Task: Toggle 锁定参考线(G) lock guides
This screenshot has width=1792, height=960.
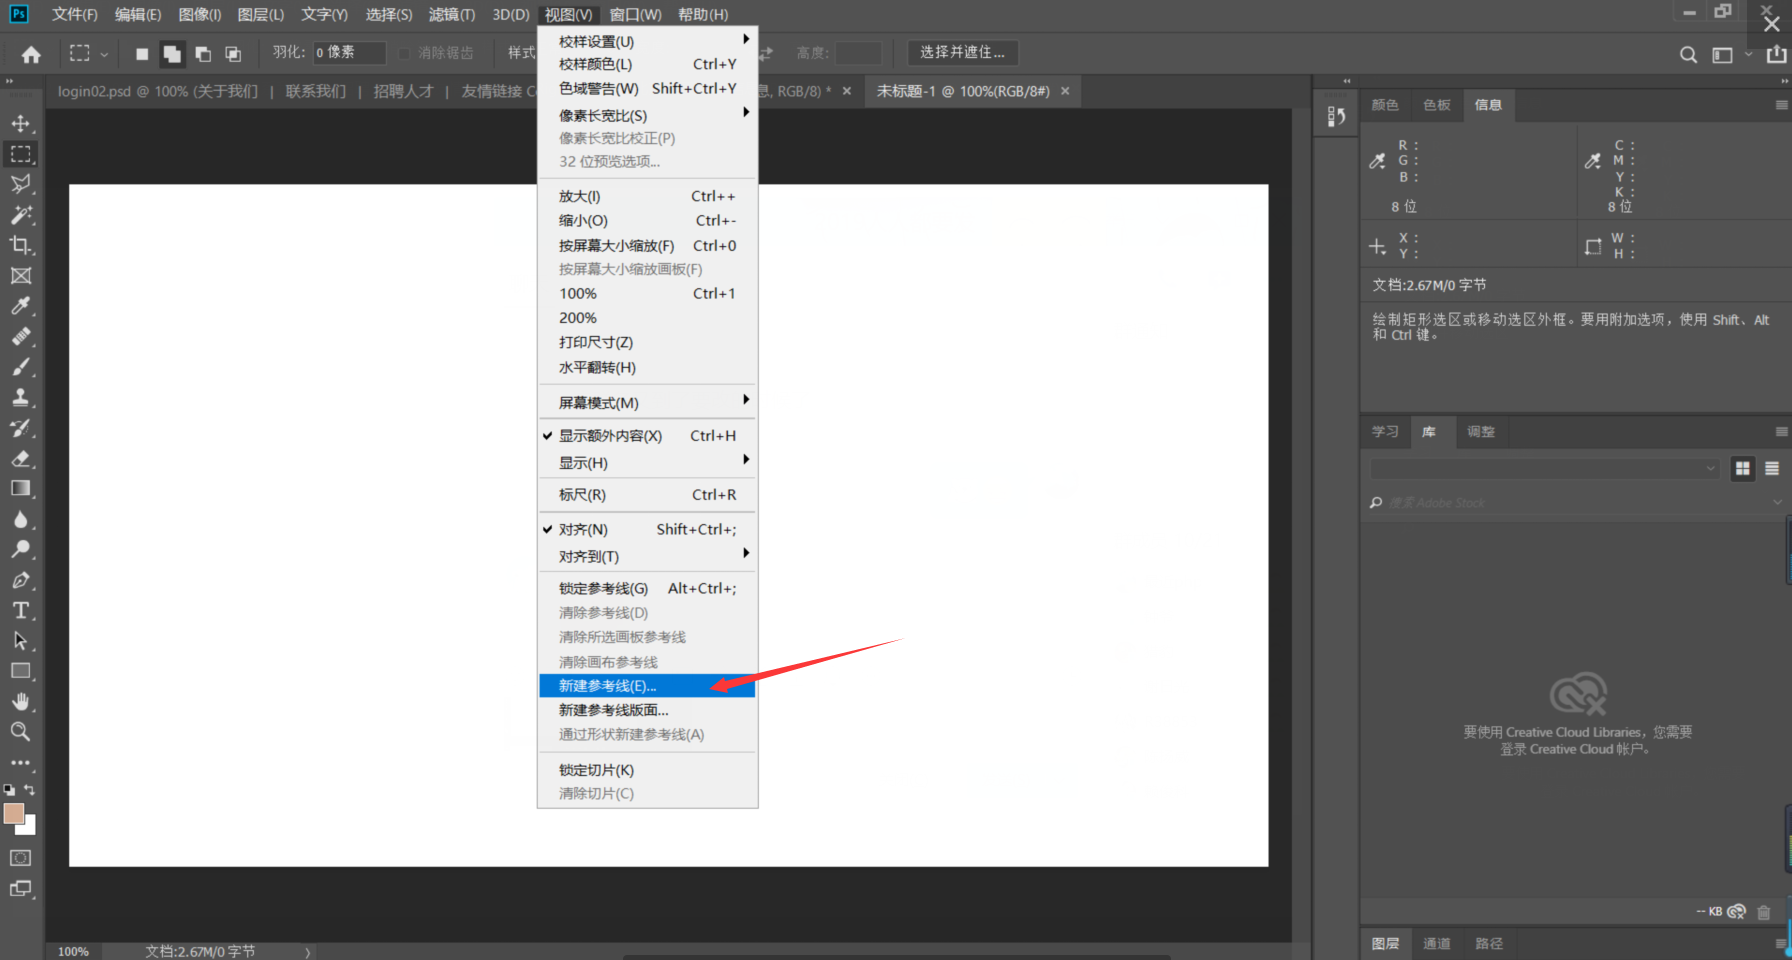Action: pos(647,589)
